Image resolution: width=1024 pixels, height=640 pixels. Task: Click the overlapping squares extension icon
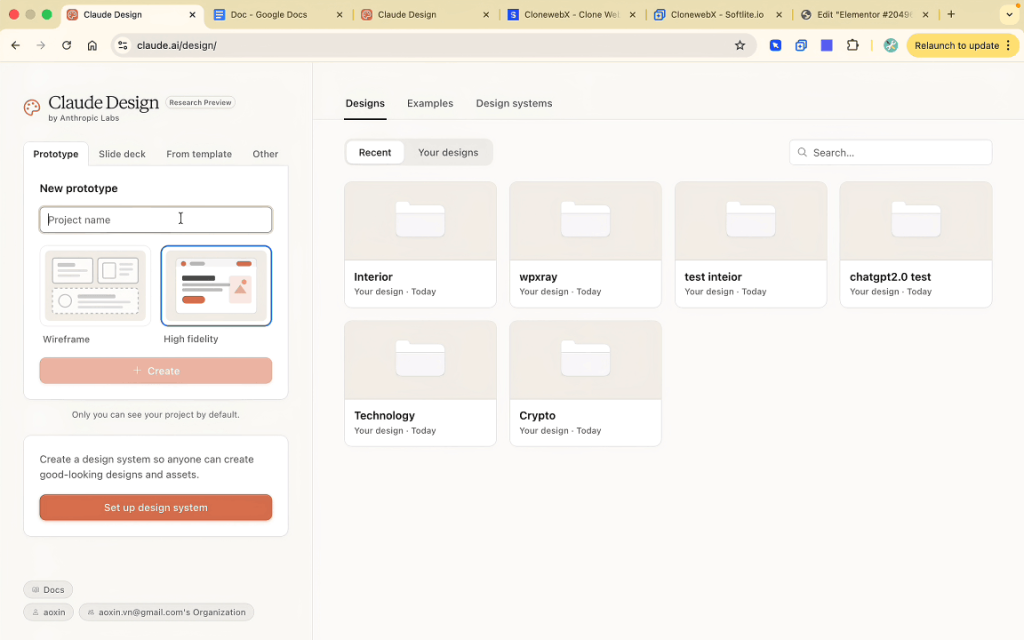click(x=801, y=45)
